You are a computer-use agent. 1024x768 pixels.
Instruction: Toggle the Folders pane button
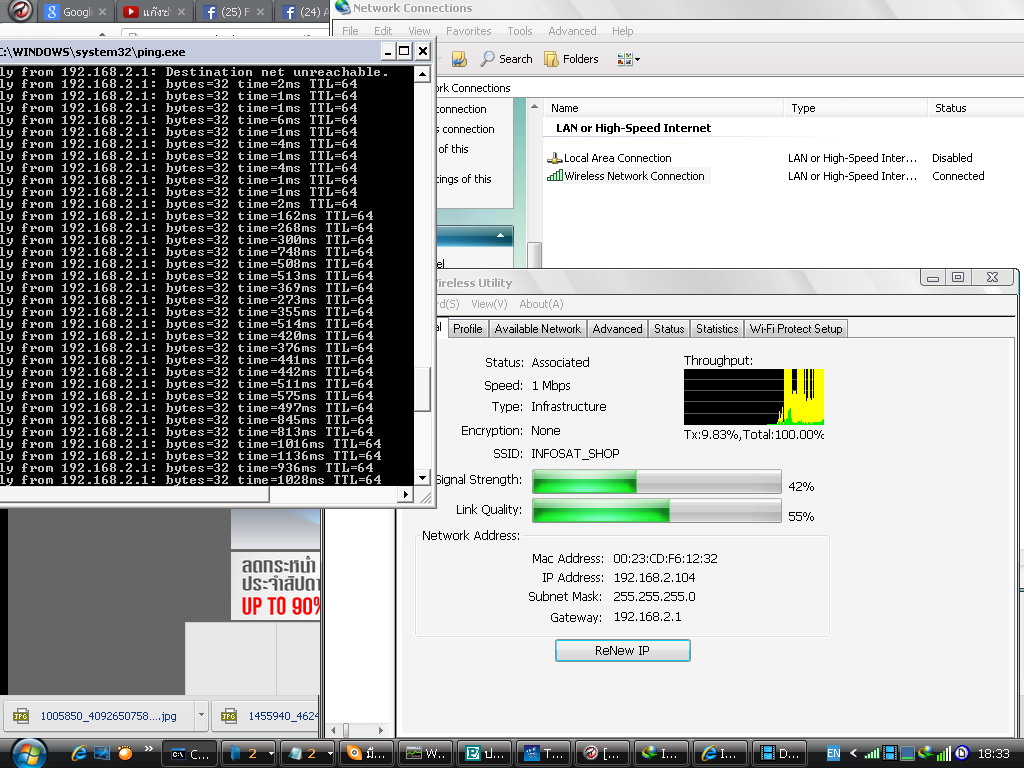pos(571,59)
